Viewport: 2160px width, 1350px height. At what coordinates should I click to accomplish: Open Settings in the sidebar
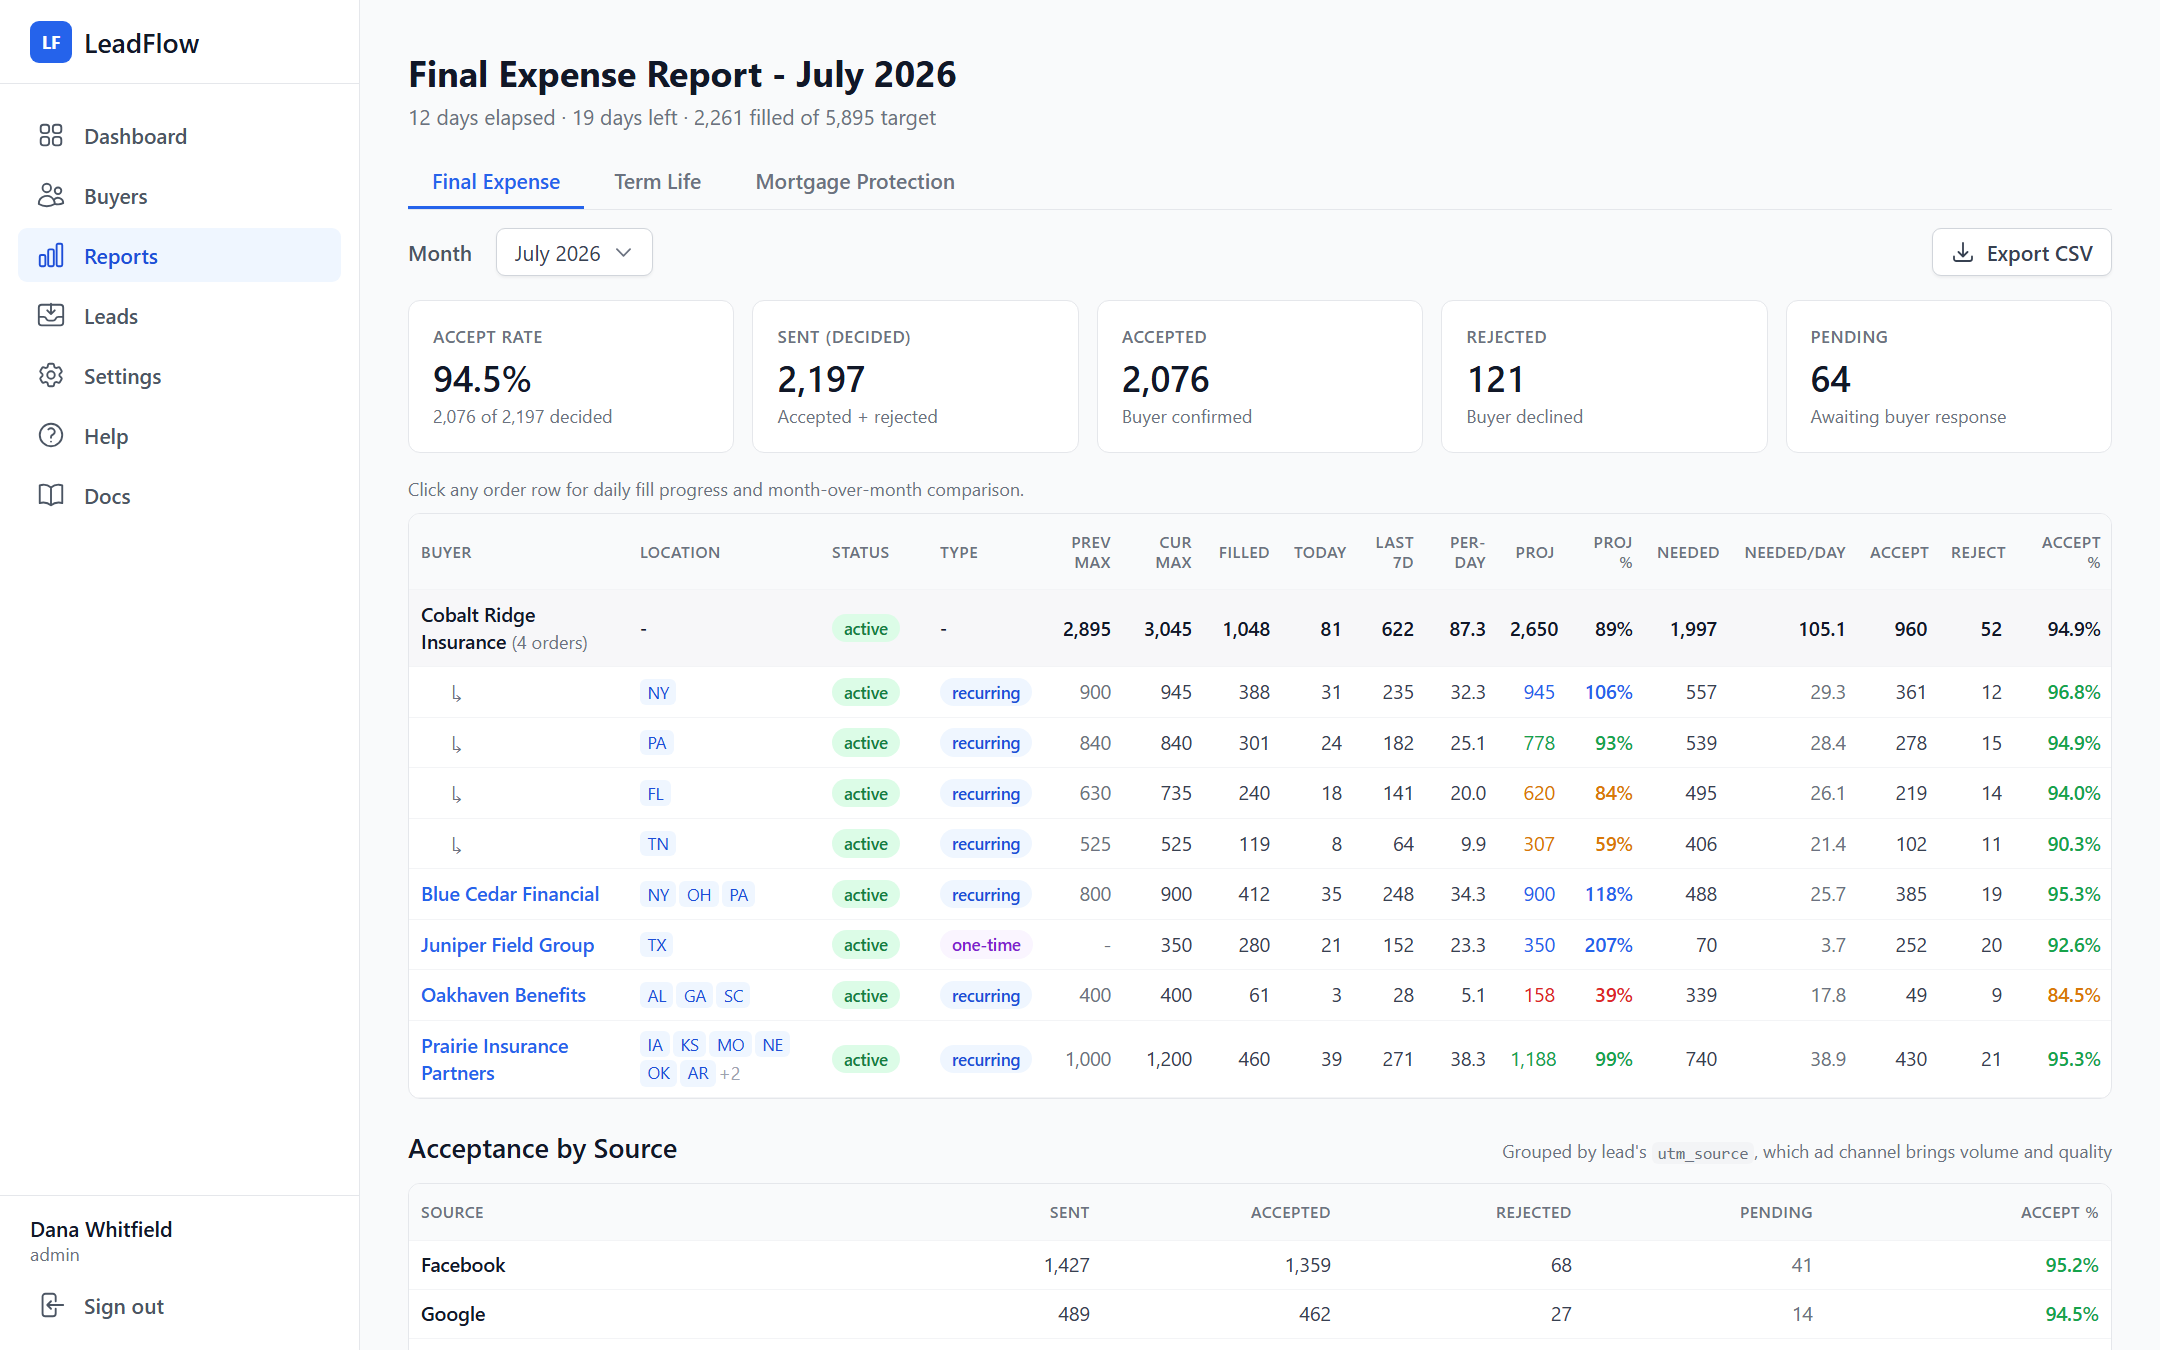(x=179, y=376)
